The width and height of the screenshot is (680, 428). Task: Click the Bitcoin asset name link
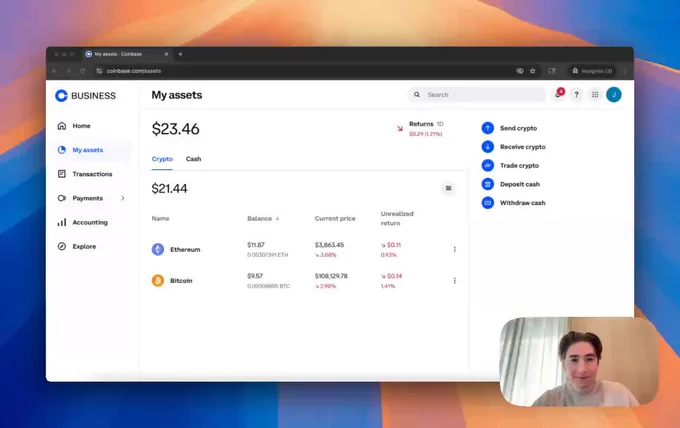click(x=181, y=281)
